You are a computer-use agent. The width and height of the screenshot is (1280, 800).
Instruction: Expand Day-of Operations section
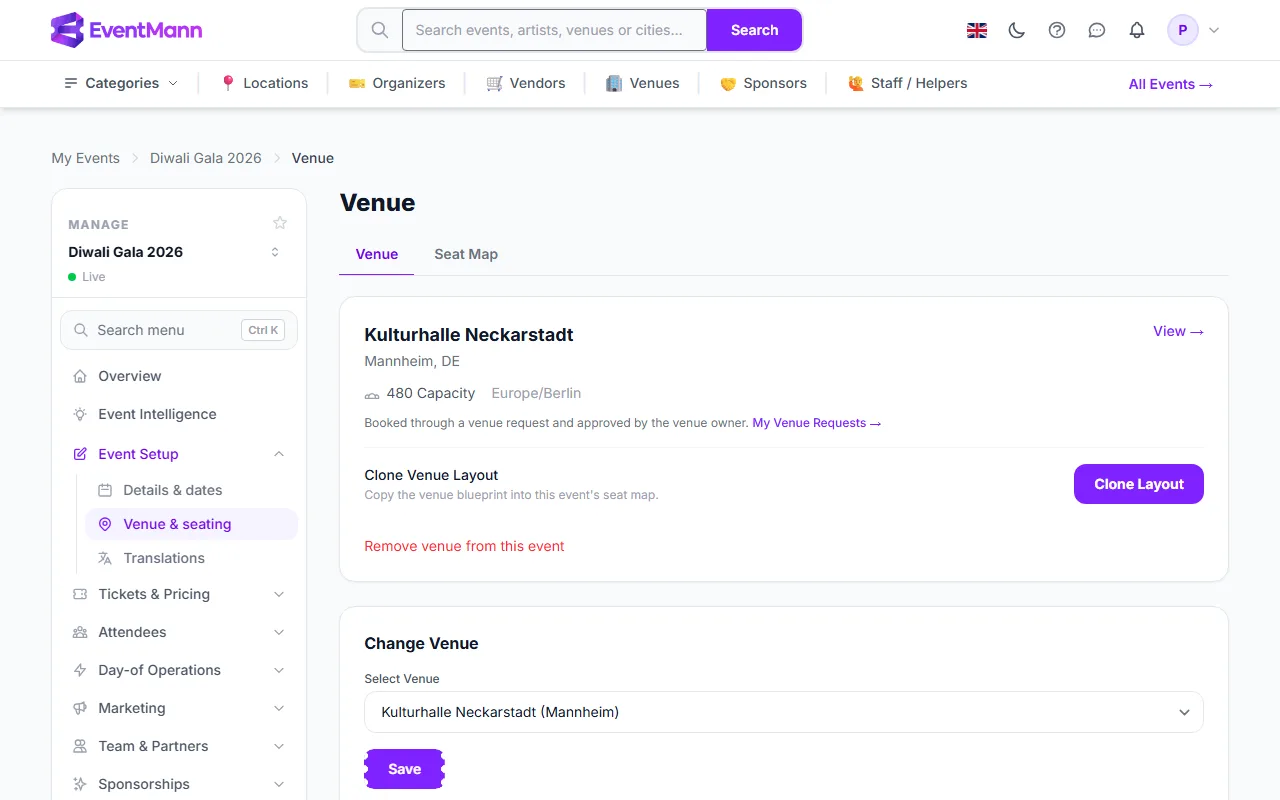[x=179, y=670]
